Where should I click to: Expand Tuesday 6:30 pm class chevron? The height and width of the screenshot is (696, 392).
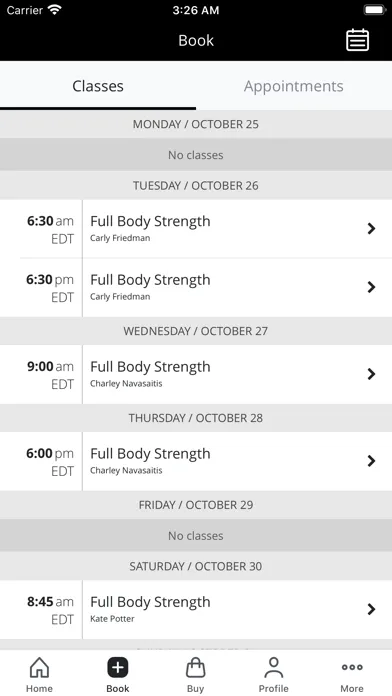pos(371,287)
